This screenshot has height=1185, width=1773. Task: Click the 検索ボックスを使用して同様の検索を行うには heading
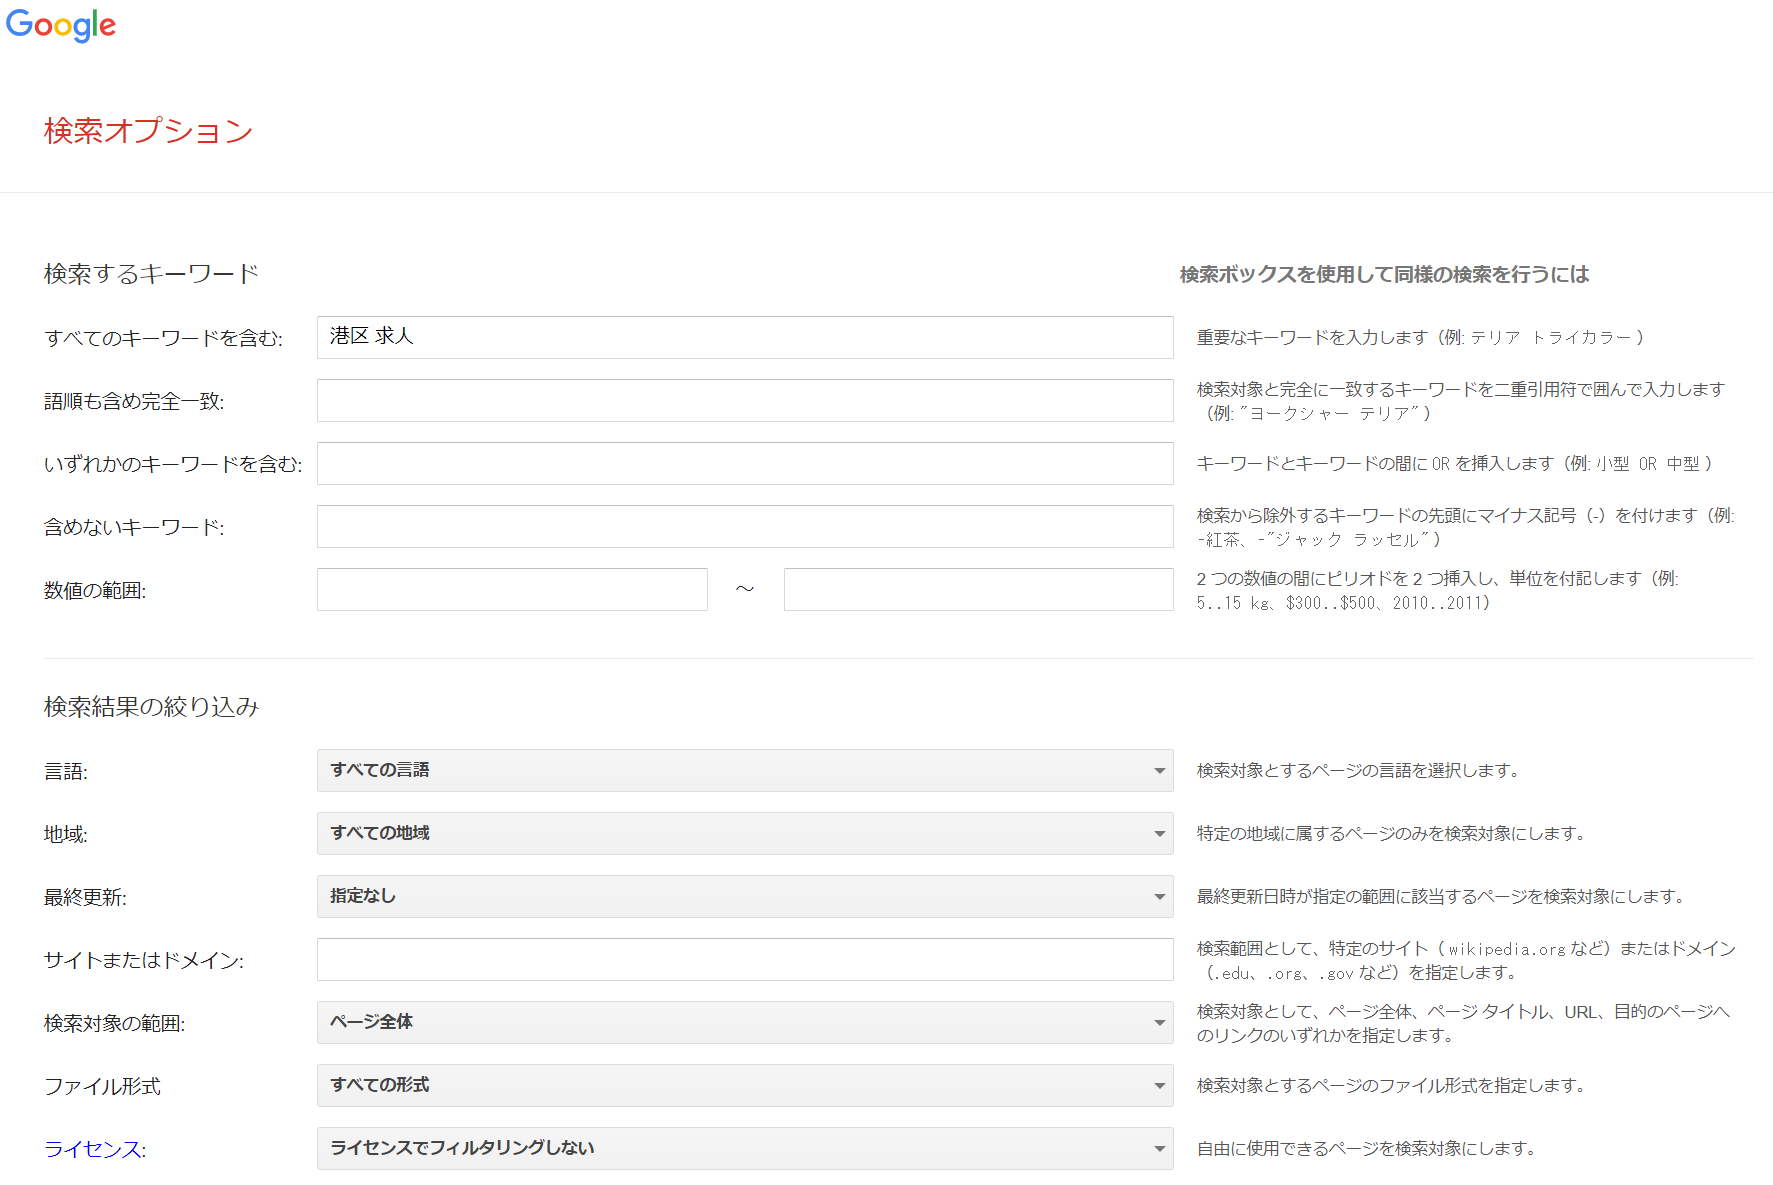1384,274
